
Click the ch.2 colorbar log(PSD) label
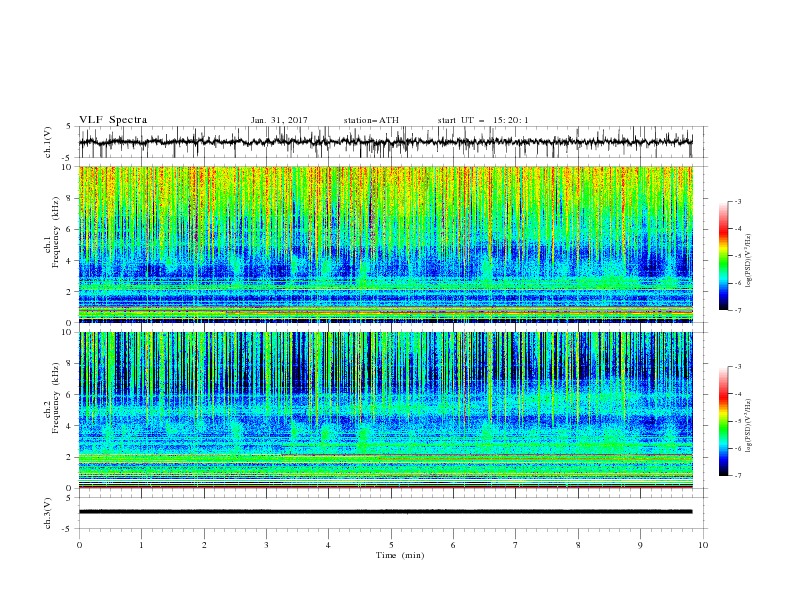click(x=749, y=425)
